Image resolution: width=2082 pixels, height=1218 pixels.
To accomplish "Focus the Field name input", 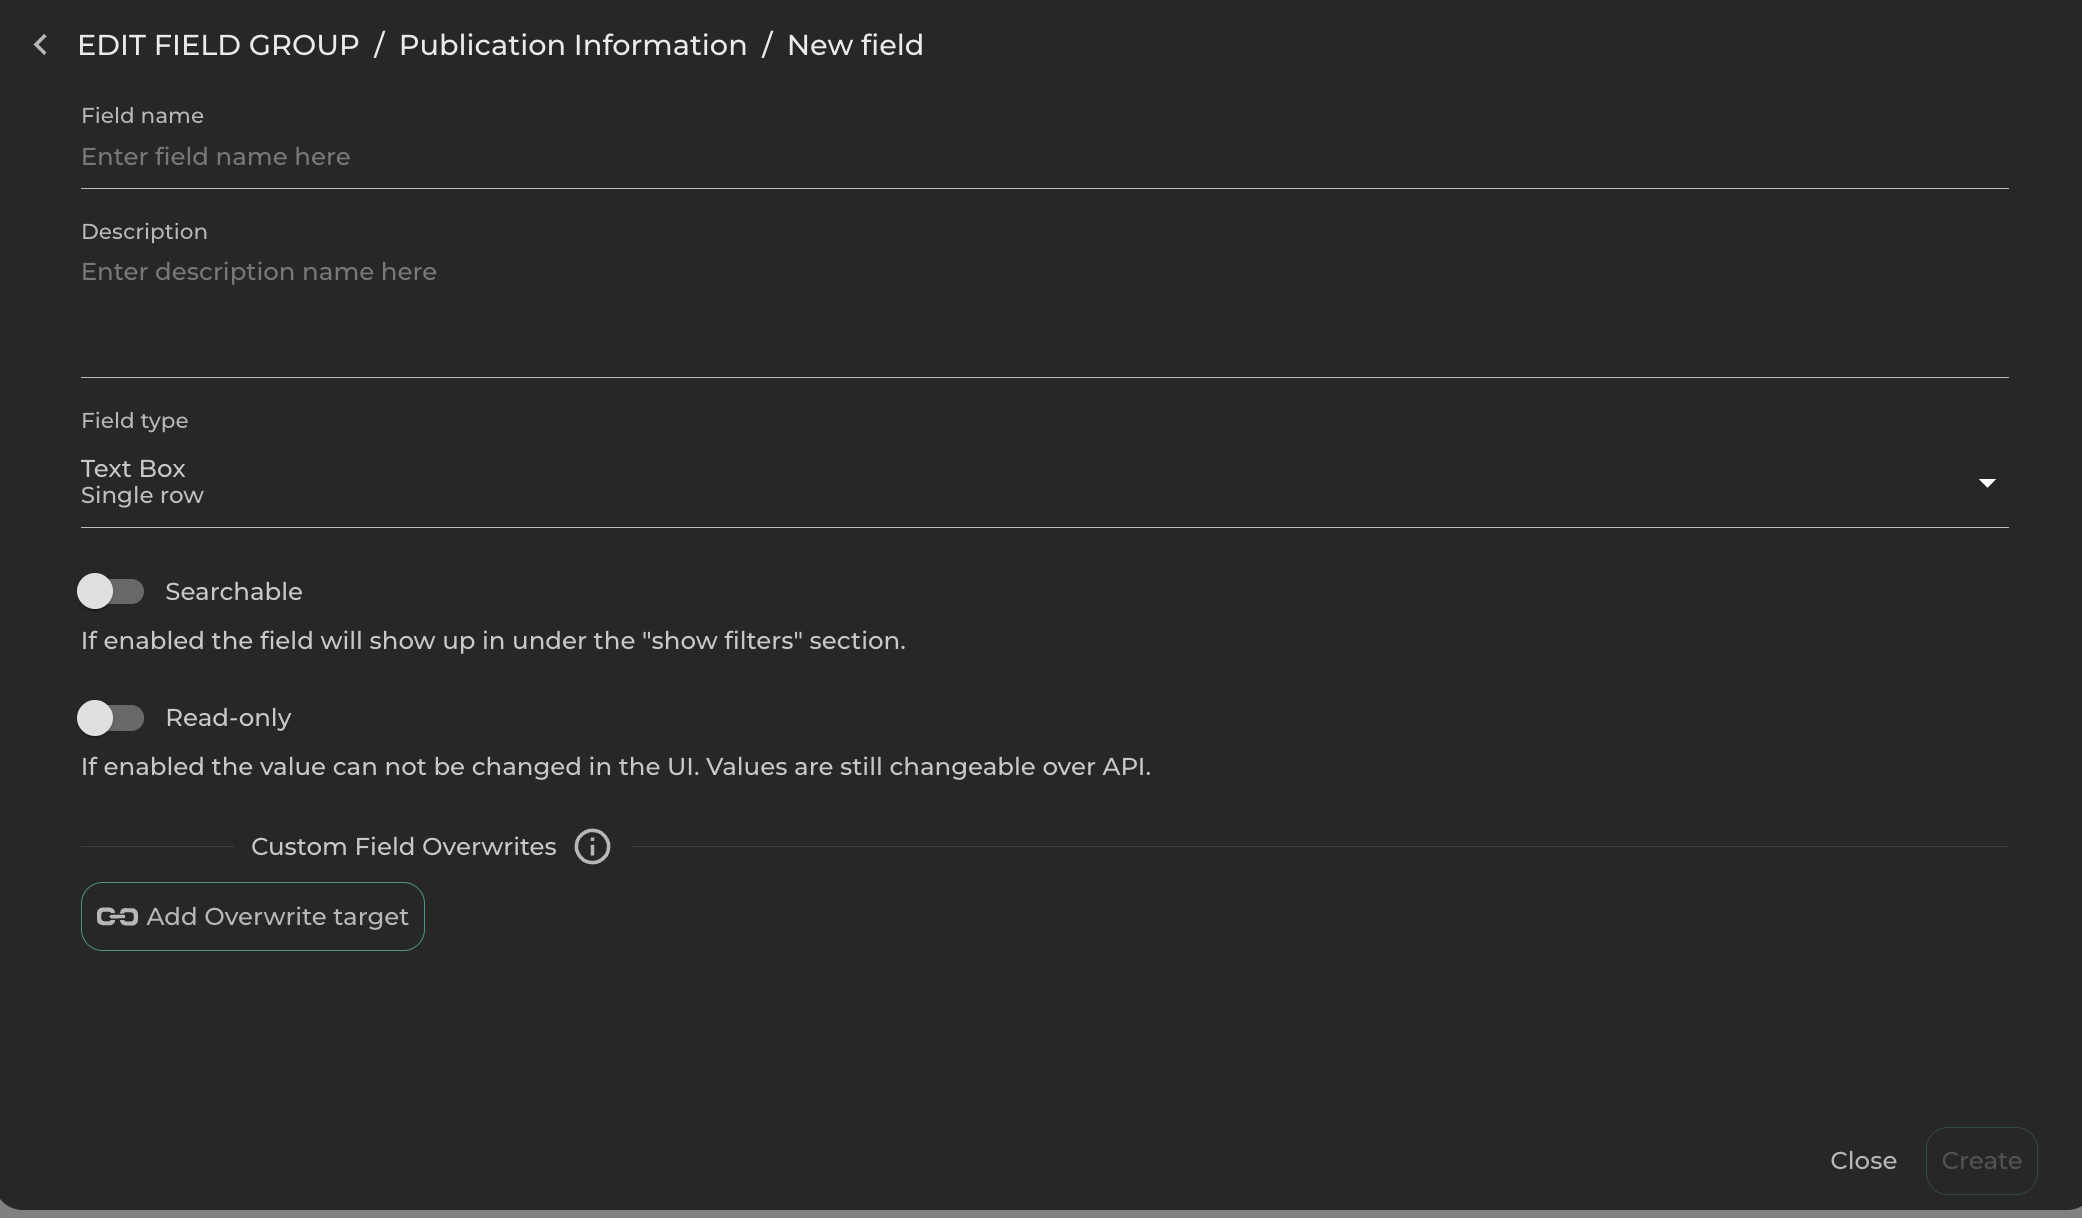I will (1044, 157).
